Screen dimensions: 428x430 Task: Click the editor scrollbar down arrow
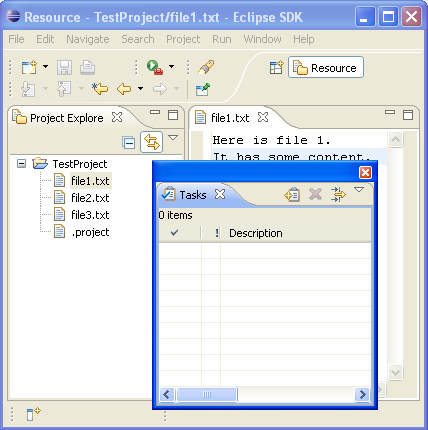395,372
